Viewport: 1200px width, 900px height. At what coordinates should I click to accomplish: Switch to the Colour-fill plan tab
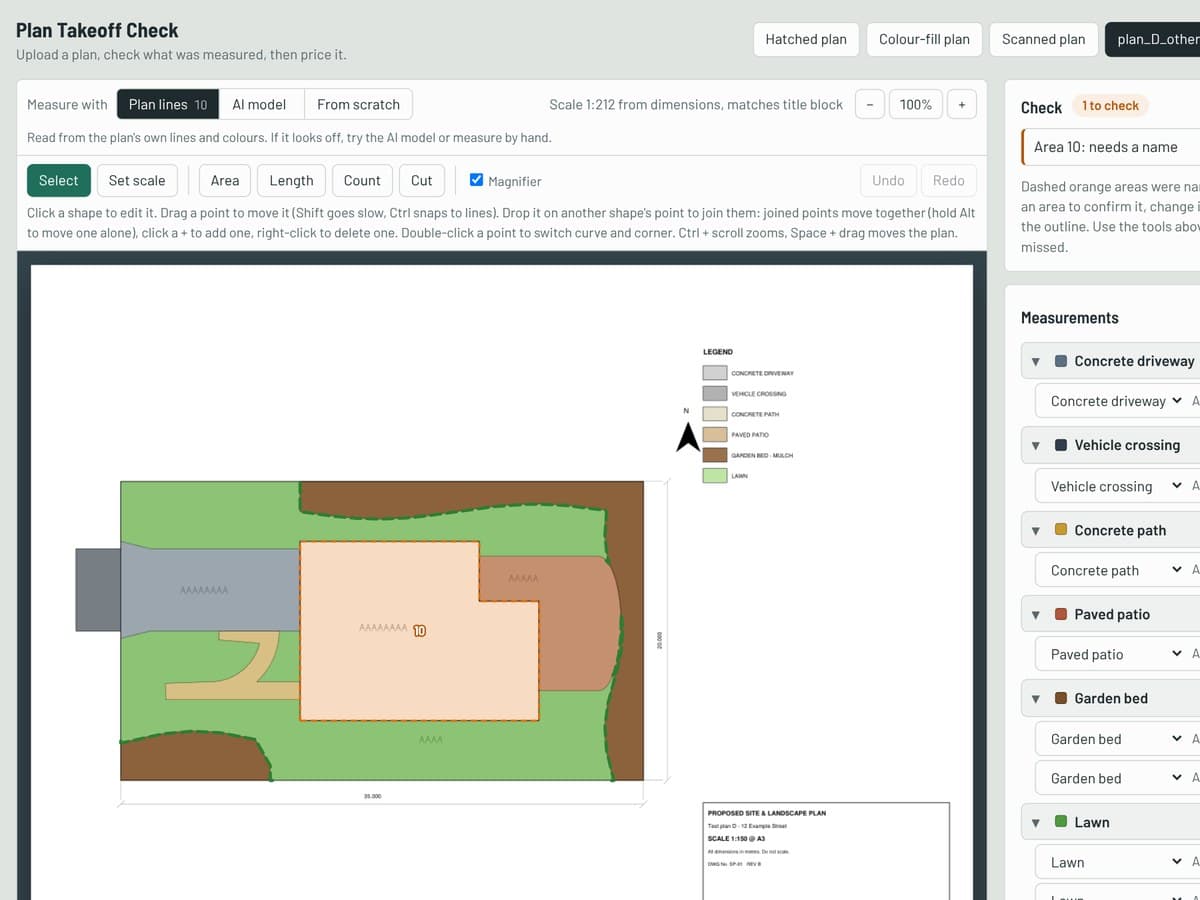[924, 39]
